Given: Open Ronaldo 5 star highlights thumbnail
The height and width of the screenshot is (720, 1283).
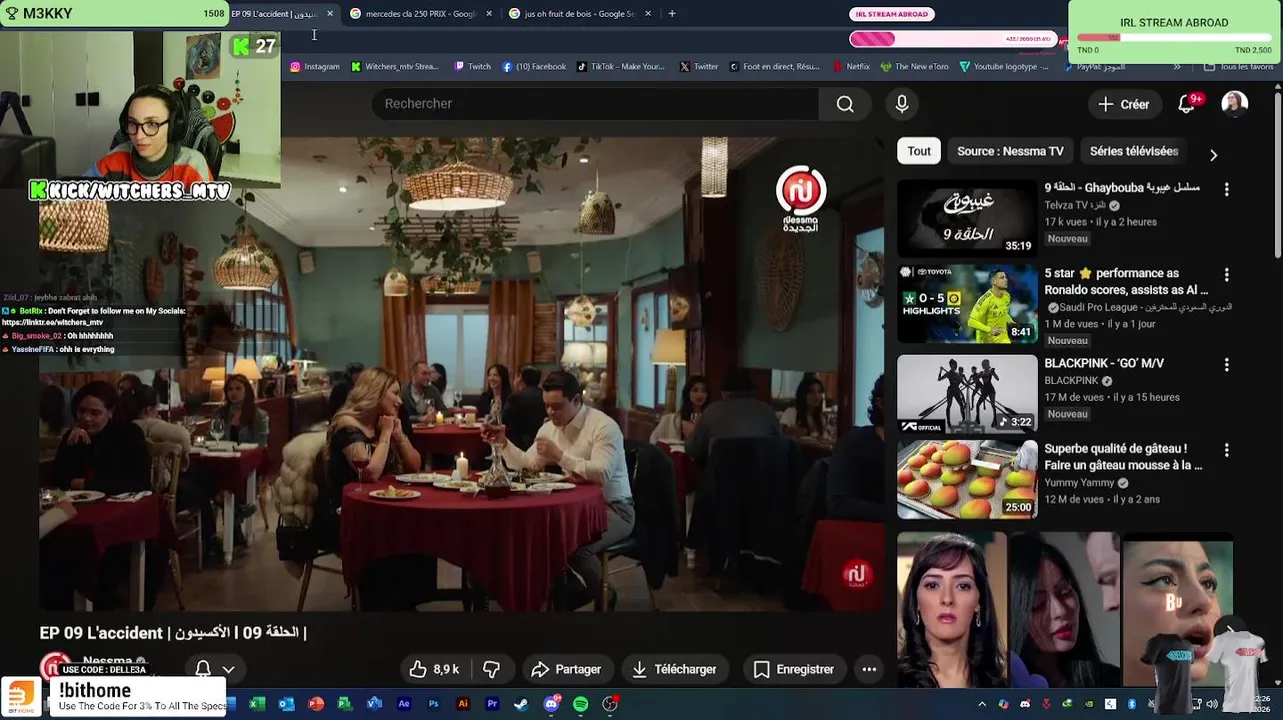Looking at the screenshot, I should pos(967,305).
